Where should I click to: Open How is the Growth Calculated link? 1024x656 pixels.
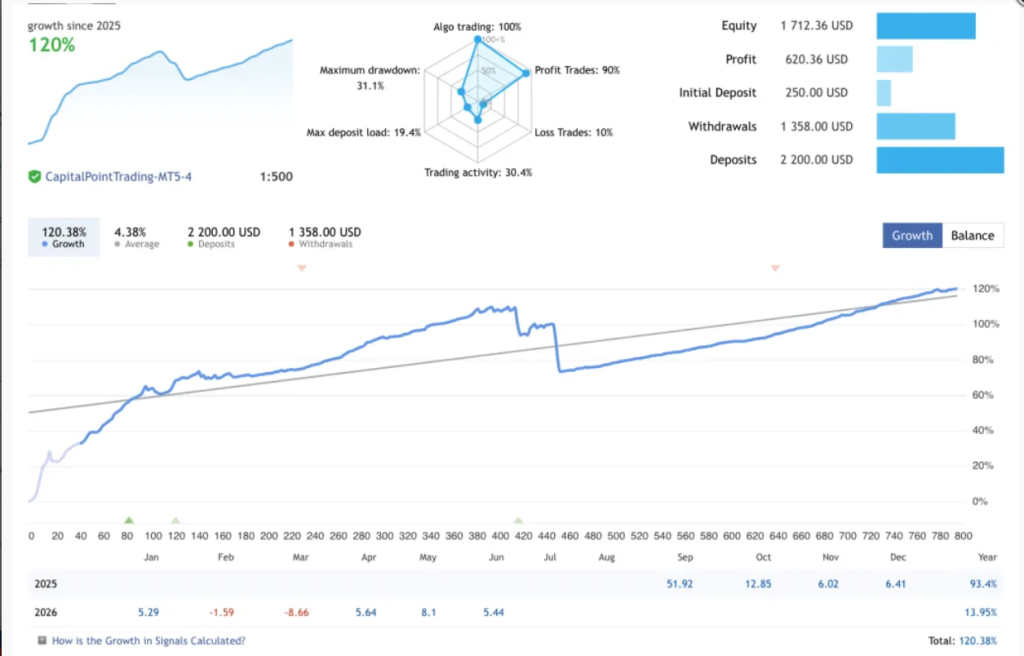tap(149, 640)
